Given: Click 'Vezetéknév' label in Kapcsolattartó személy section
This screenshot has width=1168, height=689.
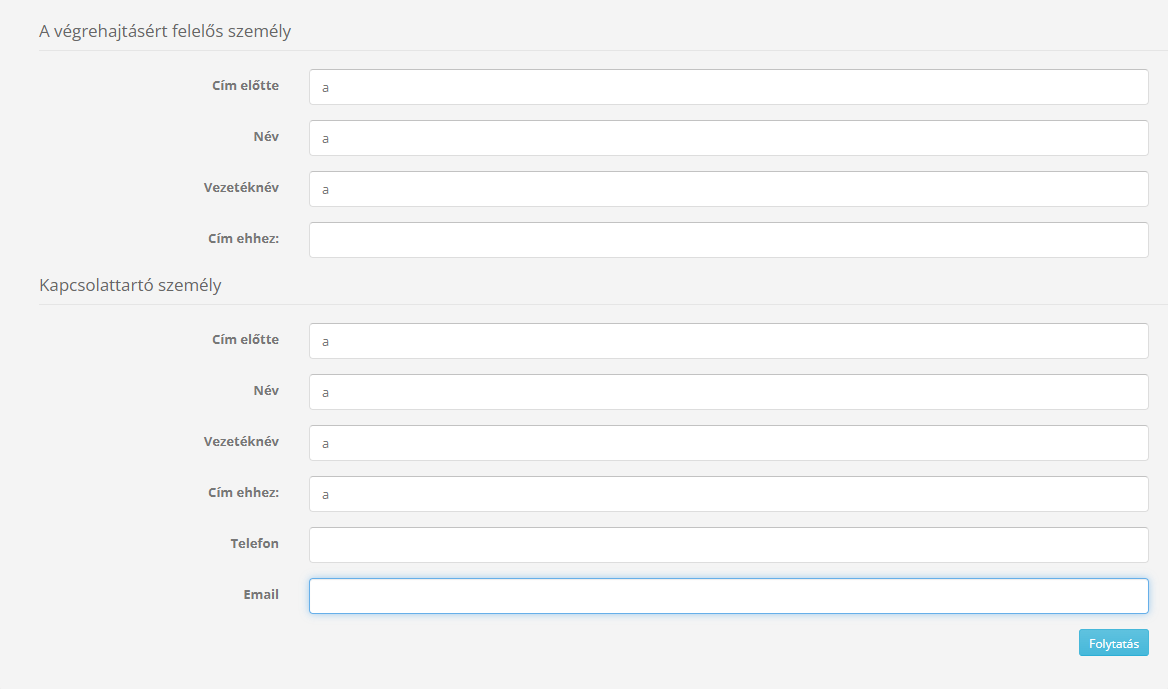Looking at the screenshot, I should (x=241, y=441).
